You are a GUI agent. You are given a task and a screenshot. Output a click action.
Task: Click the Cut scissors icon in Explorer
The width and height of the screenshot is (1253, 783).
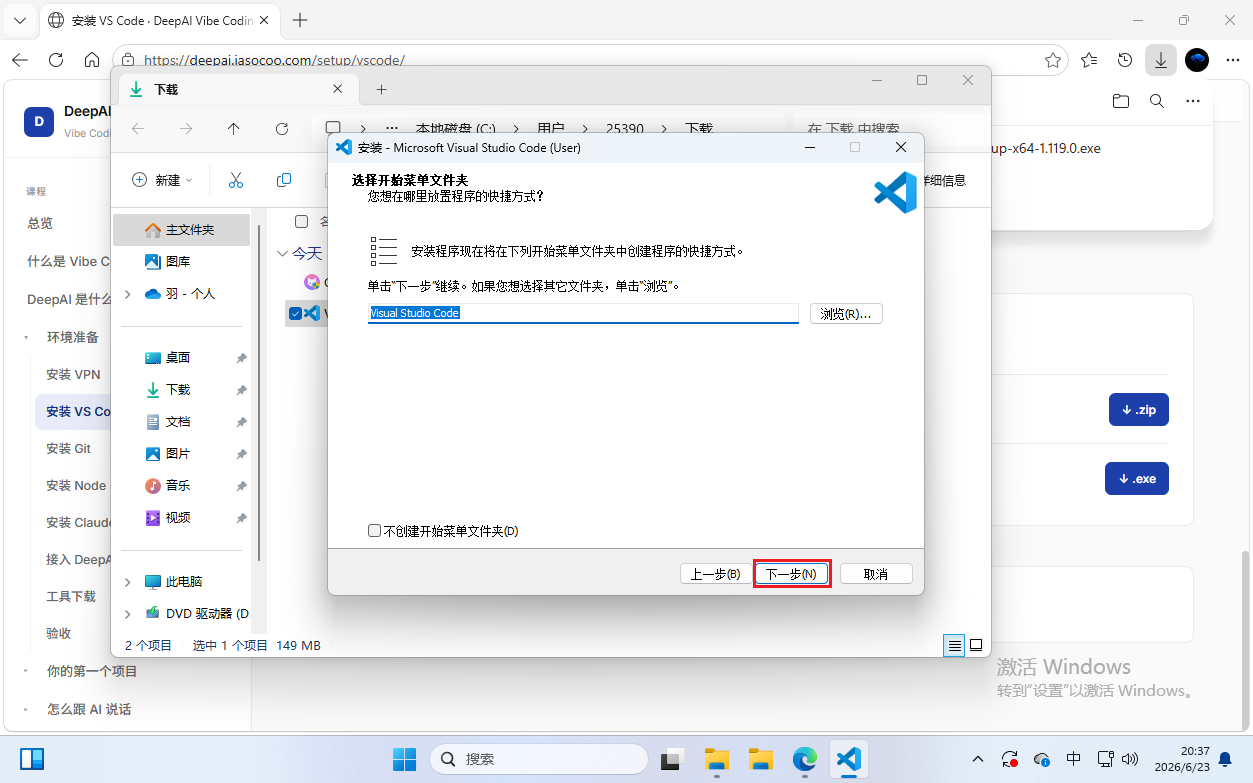236,180
